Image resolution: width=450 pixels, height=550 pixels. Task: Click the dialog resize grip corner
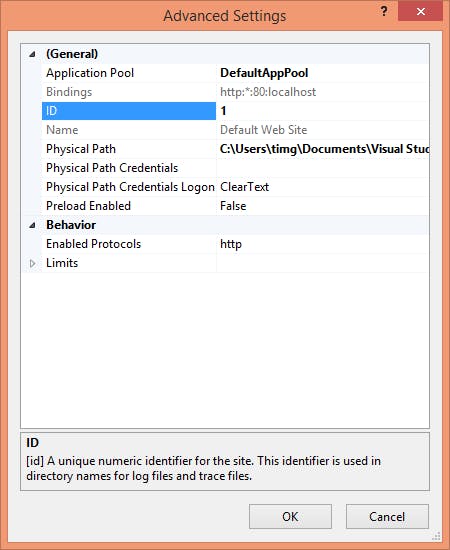[437, 536]
